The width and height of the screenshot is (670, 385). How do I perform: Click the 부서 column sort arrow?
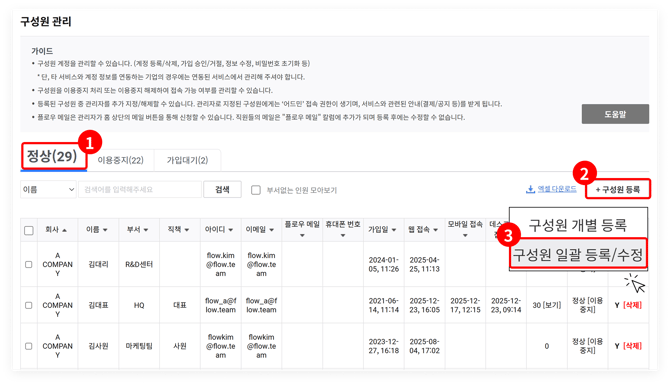tap(146, 230)
